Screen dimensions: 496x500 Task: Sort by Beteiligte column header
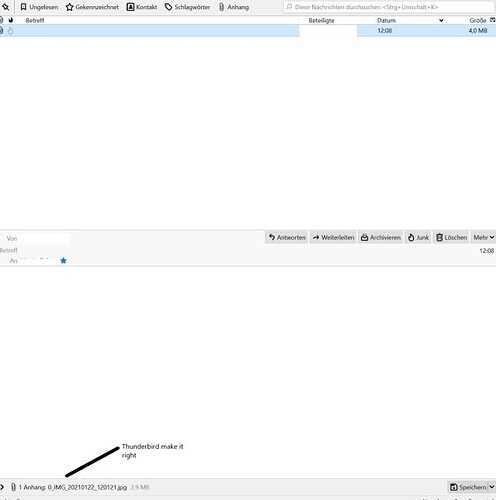coord(321,20)
